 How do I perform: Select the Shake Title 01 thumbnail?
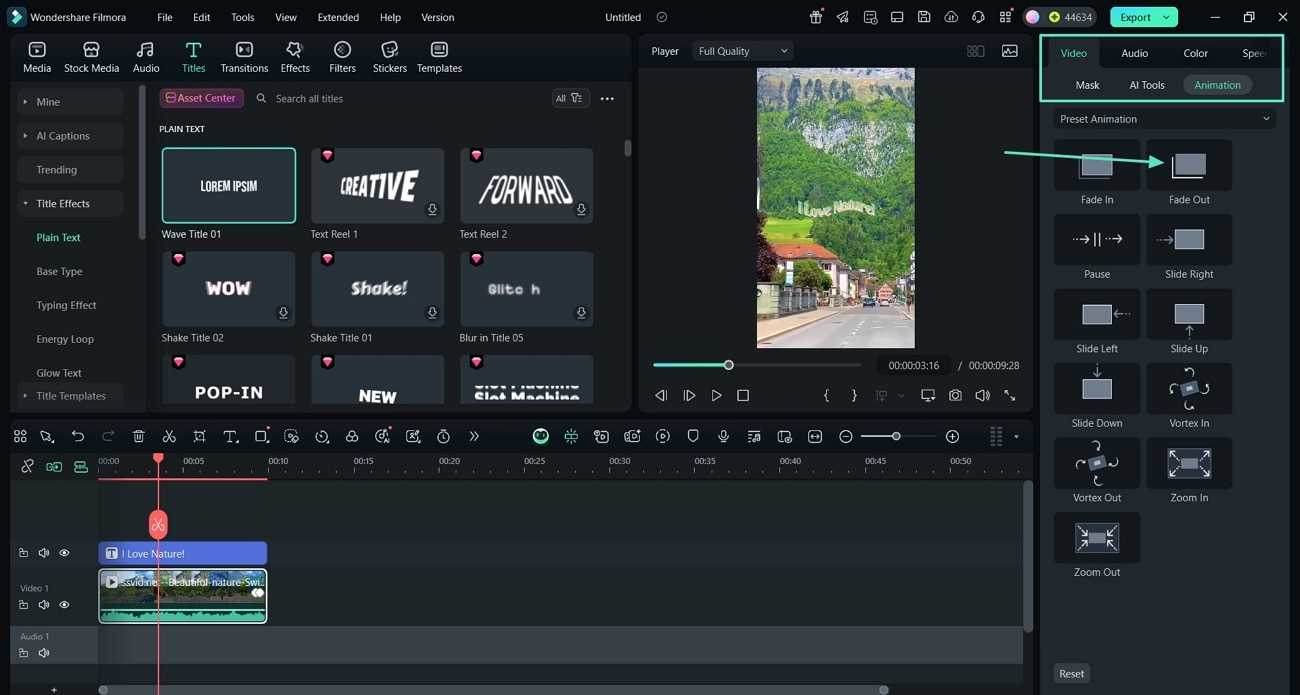coord(377,288)
